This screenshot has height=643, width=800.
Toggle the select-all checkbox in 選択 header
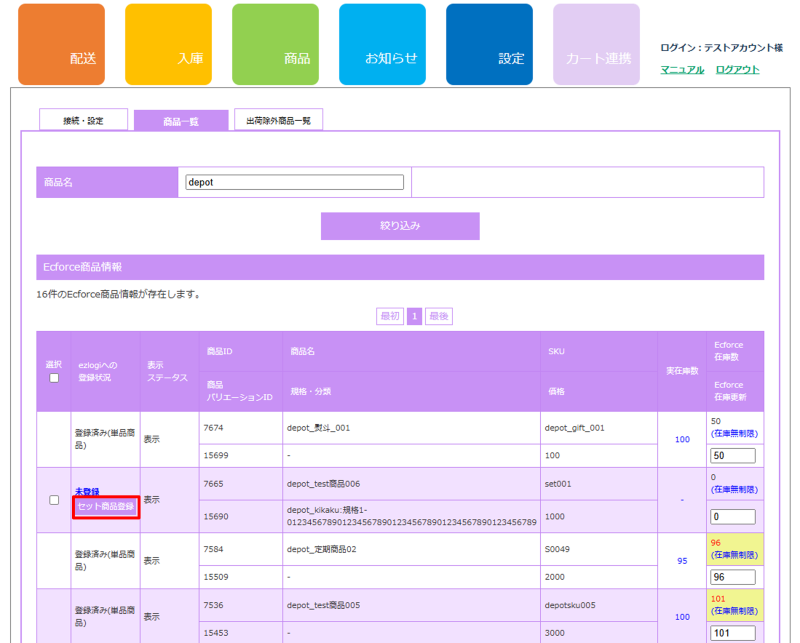tap(54, 378)
